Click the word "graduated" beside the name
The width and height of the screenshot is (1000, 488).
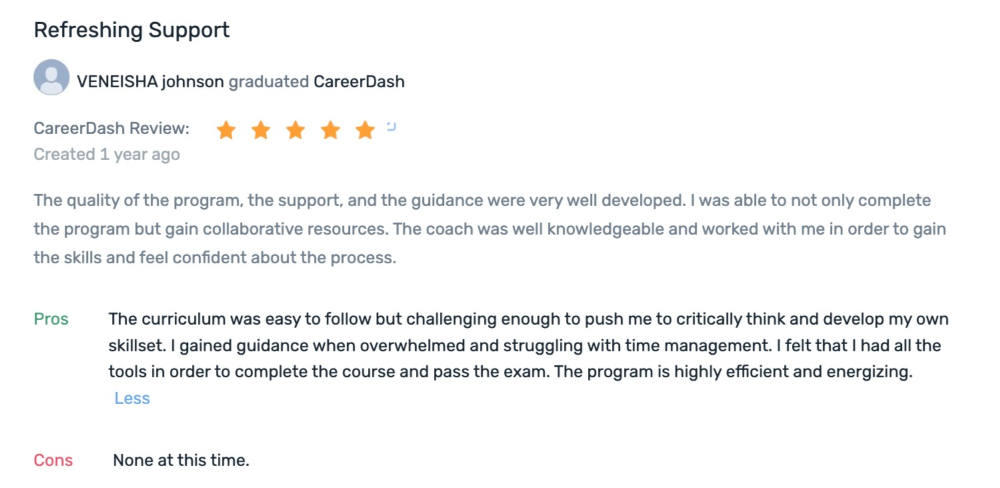268,82
